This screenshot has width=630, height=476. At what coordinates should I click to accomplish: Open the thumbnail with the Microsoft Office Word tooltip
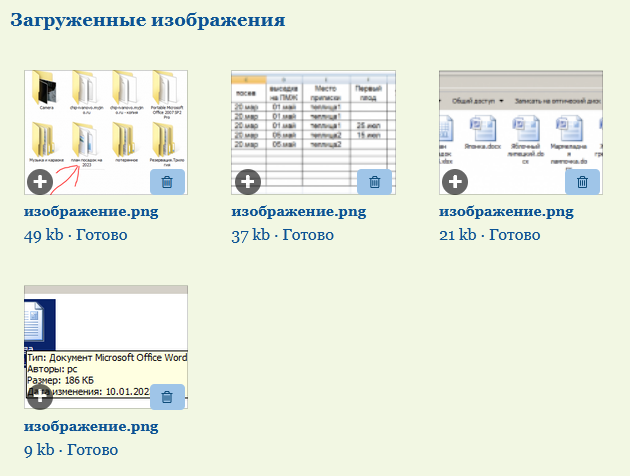pos(106,340)
